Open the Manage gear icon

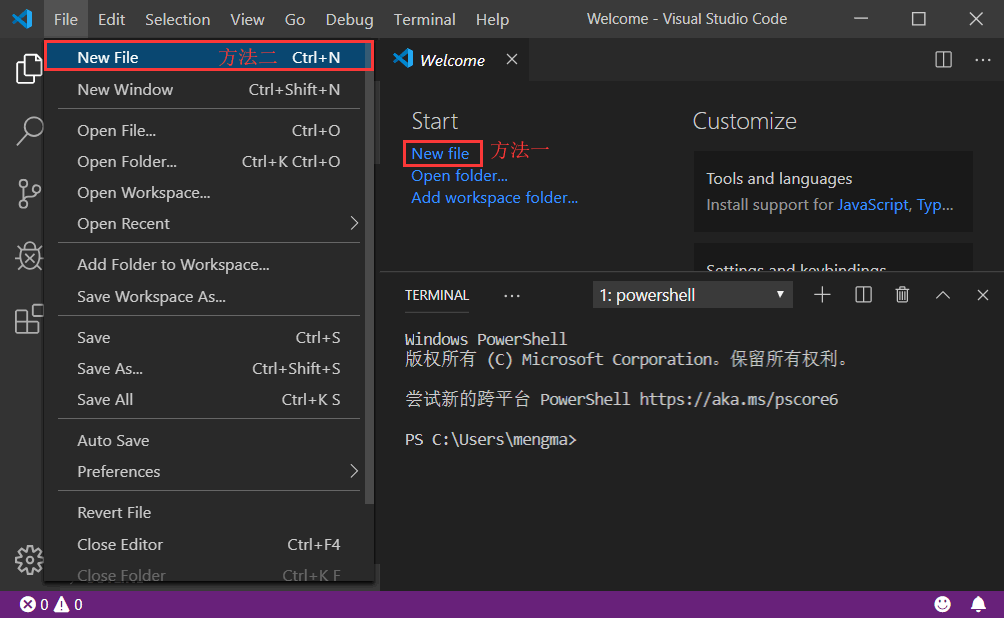29,560
